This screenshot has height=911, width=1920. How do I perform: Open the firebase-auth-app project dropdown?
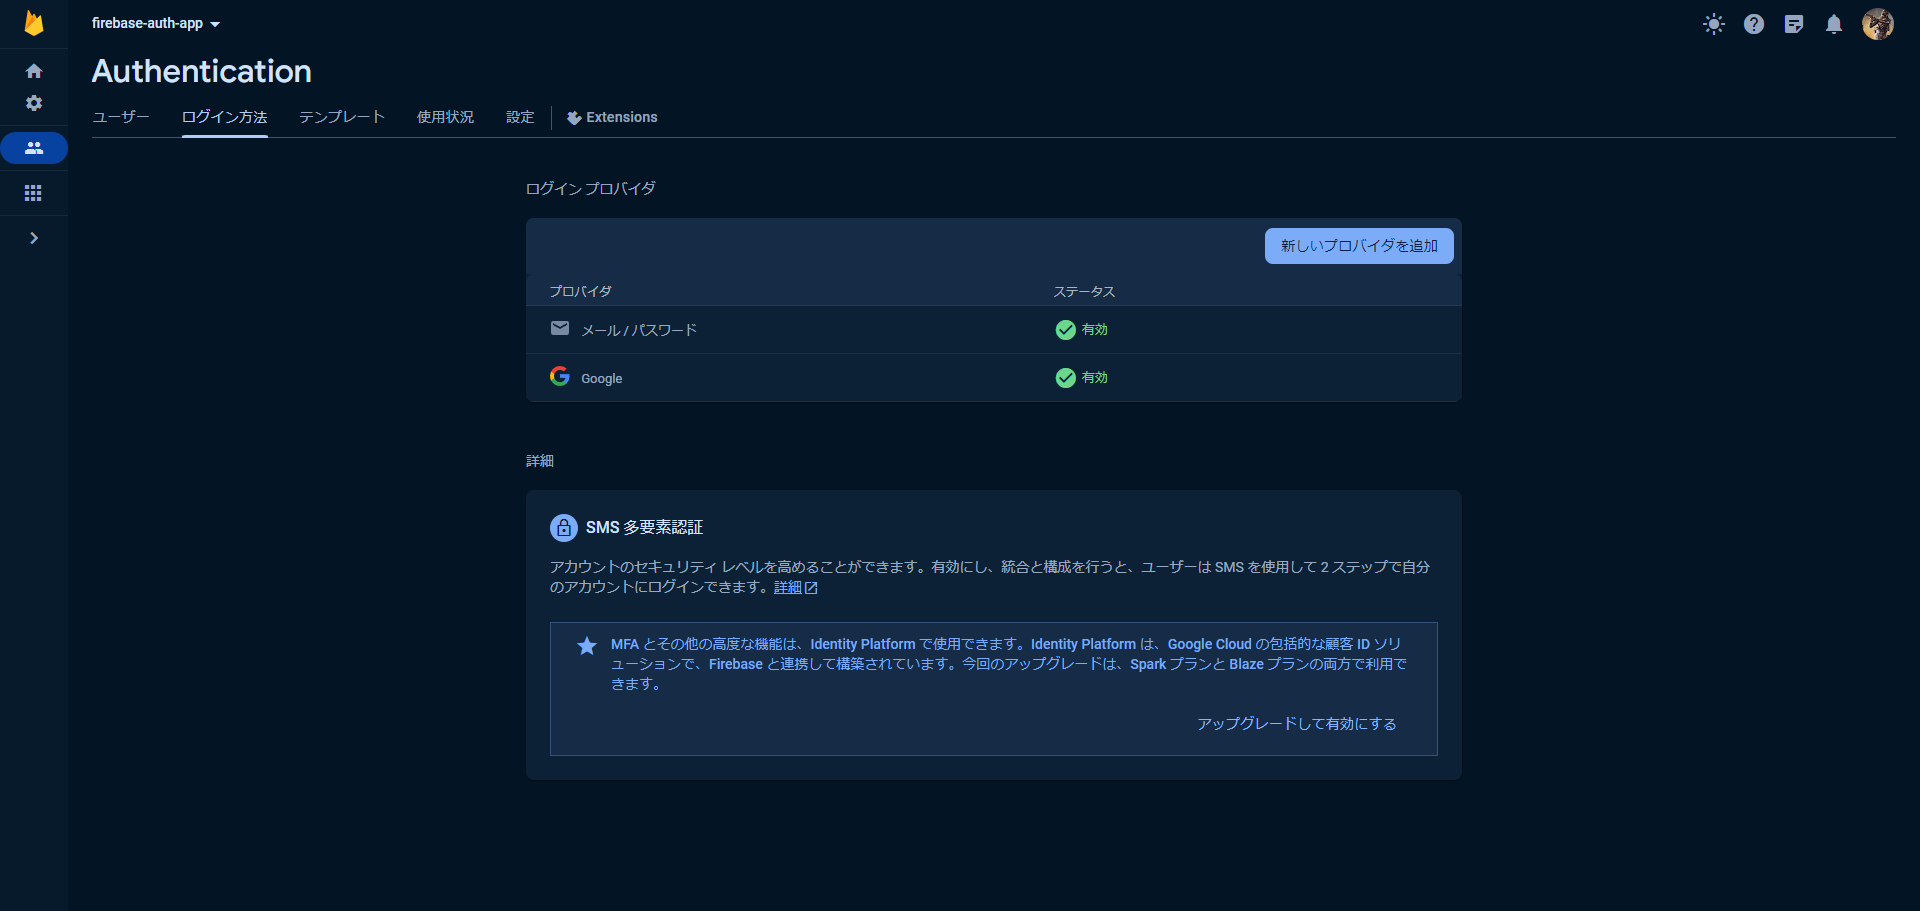tap(155, 23)
